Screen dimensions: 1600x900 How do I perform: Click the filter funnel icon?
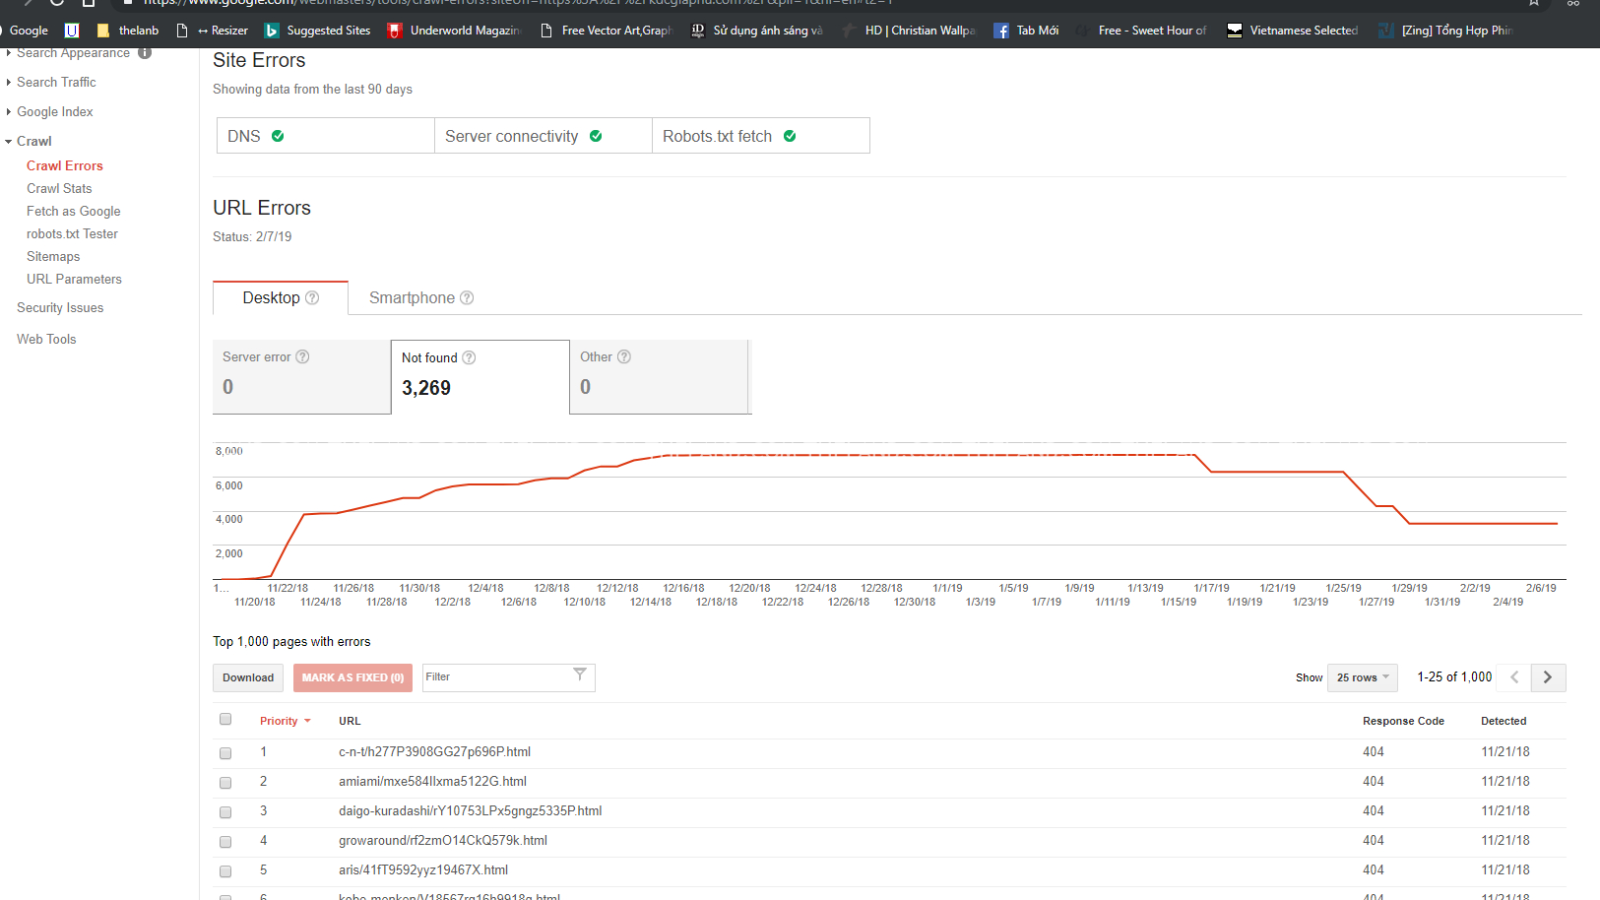tap(580, 675)
